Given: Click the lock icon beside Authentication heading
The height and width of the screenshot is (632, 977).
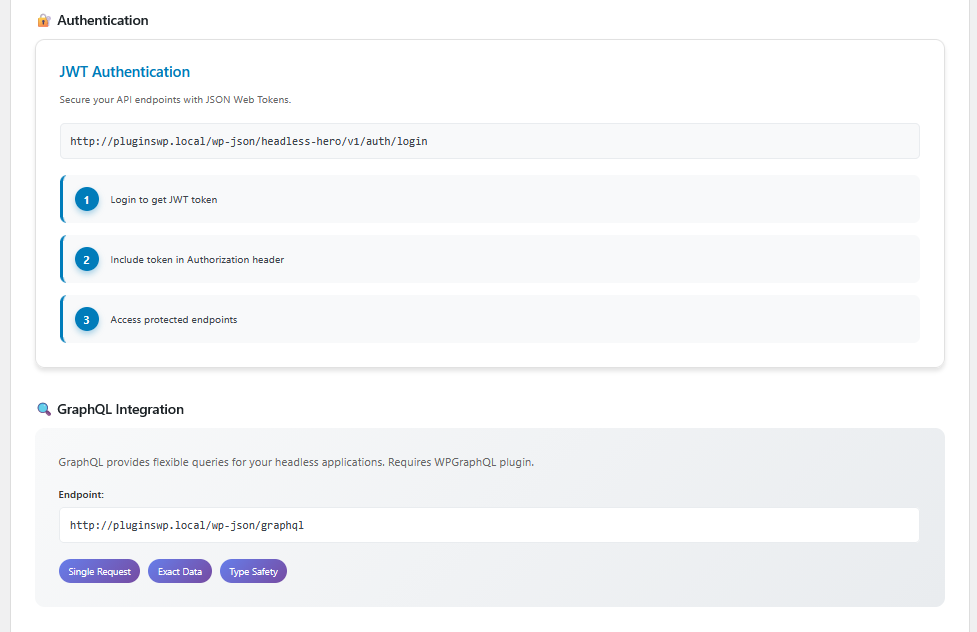Looking at the screenshot, I should pos(44,20).
